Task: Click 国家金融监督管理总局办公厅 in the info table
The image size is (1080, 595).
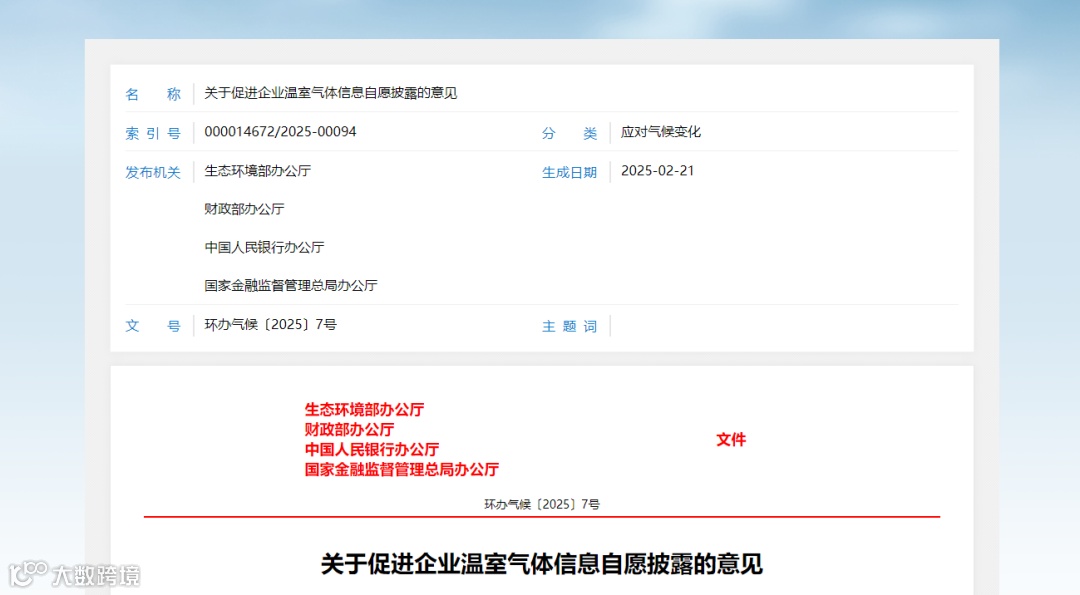Action: click(x=291, y=285)
